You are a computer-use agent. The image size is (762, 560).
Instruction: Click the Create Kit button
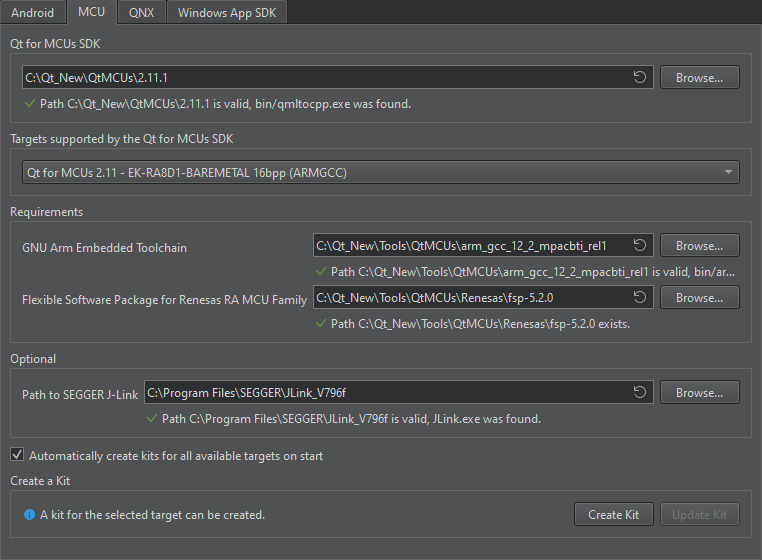coord(613,515)
